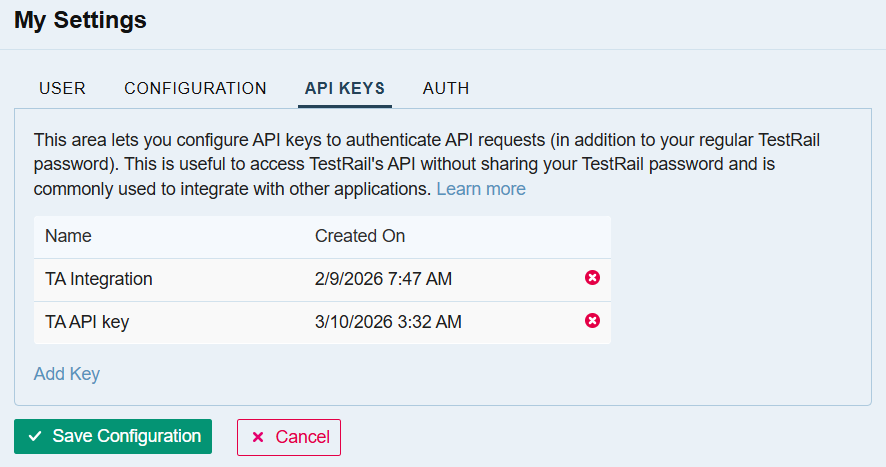Open the Learn more link
The width and height of the screenshot is (886, 467).
pyautogui.click(x=480, y=189)
